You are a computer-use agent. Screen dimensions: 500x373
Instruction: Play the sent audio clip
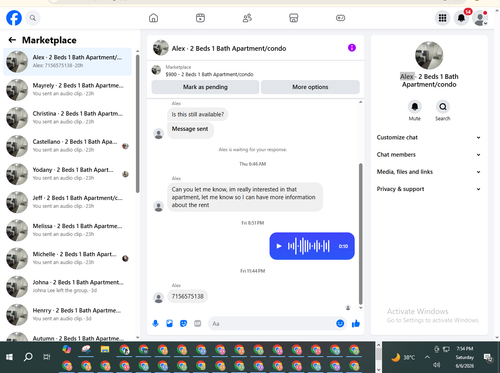click(x=279, y=246)
